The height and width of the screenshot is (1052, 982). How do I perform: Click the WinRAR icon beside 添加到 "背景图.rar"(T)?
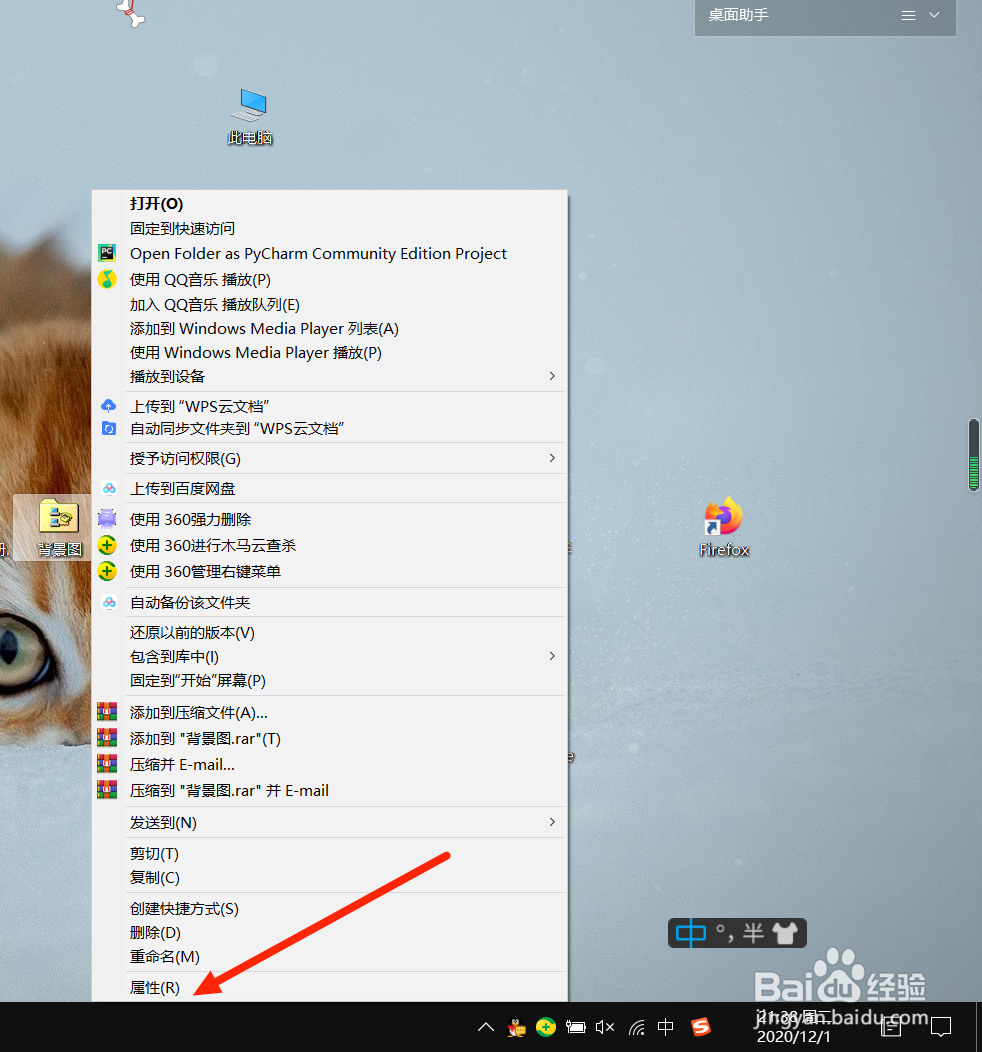107,737
